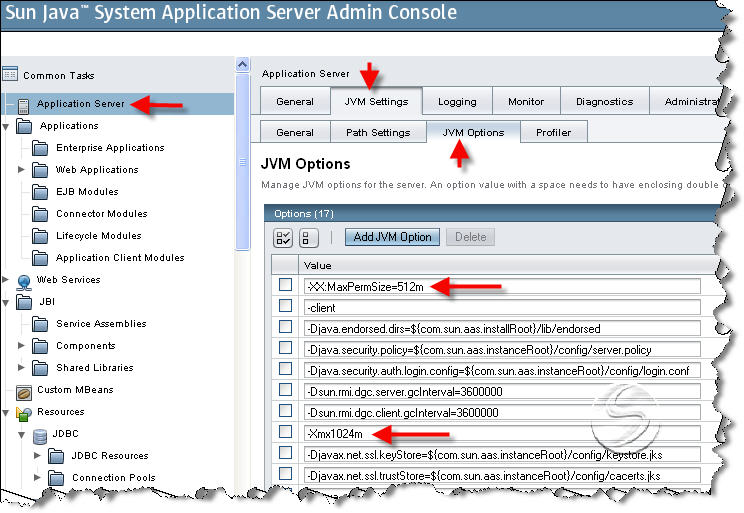Expand the Components tree node
The height and width of the screenshot is (513, 744).
(21, 345)
